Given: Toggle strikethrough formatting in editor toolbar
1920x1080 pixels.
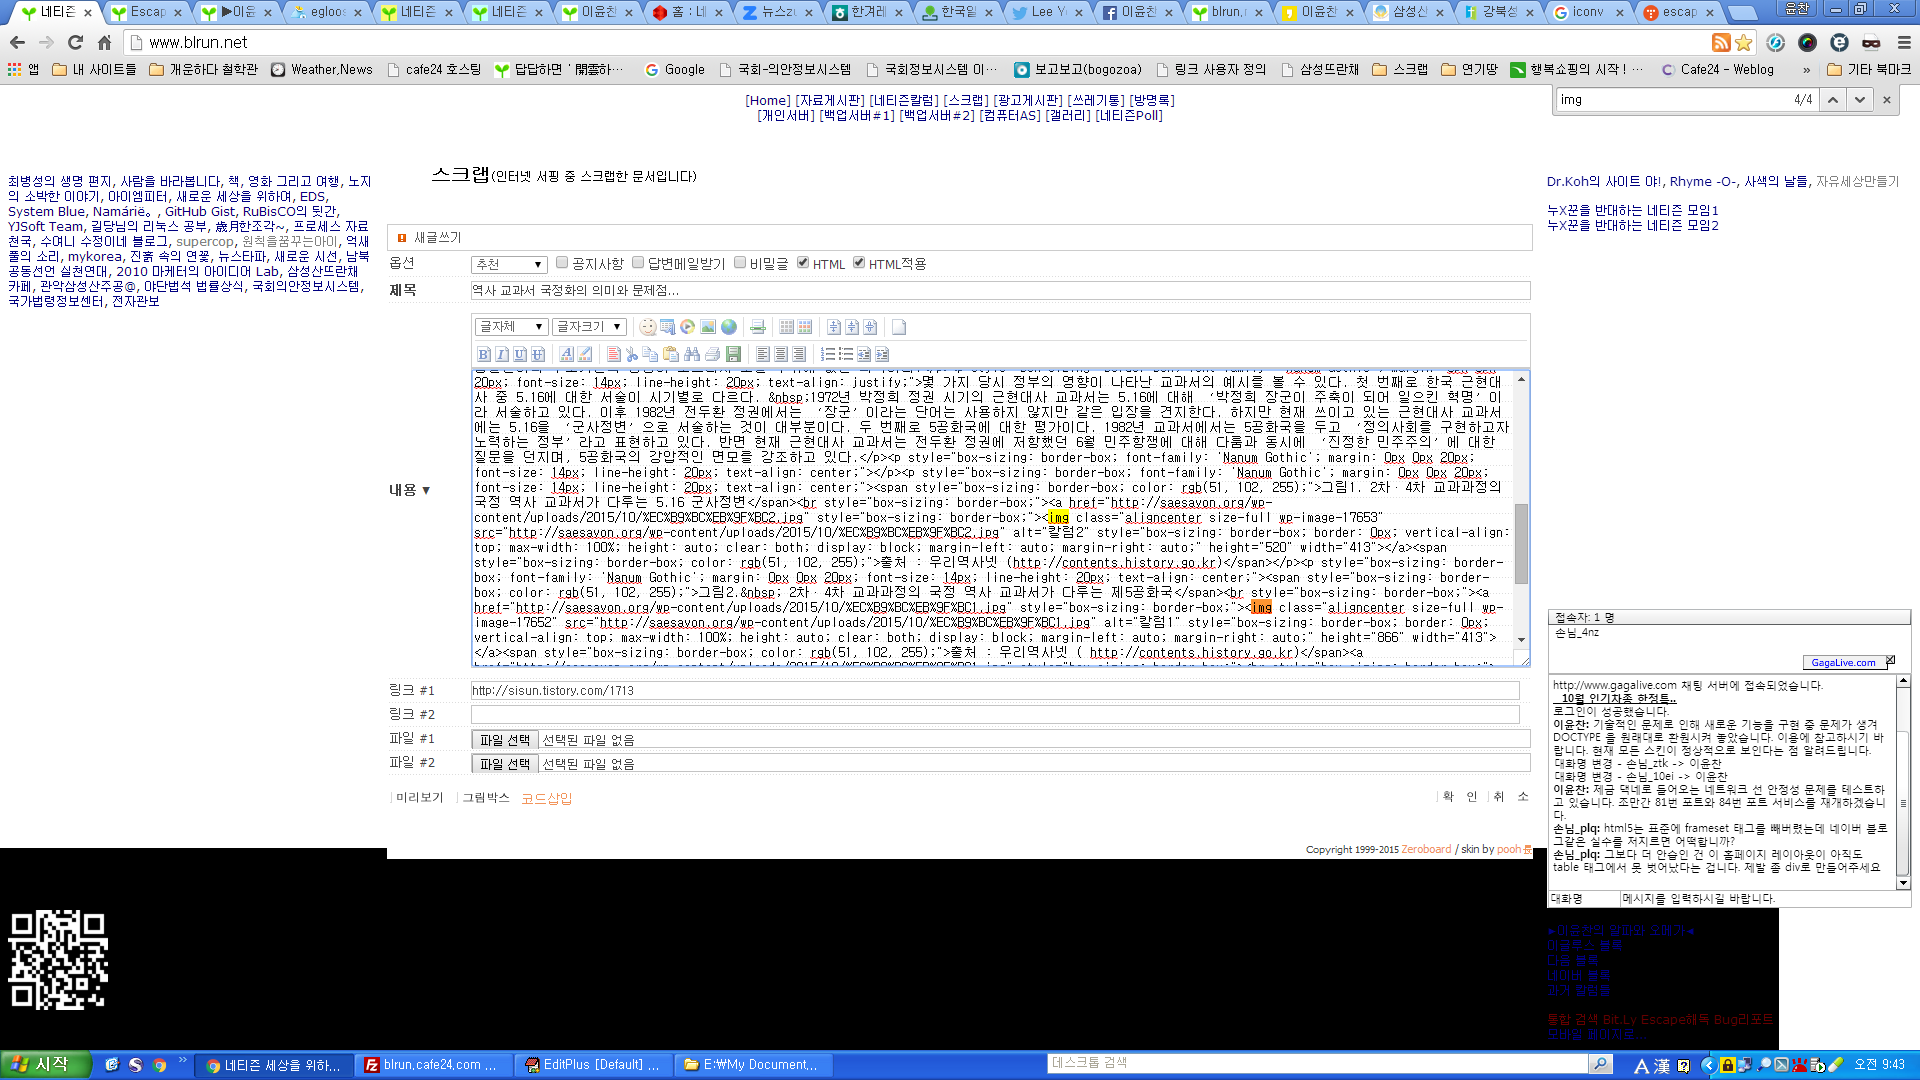Looking at the screenshot, I should (538, 354).
